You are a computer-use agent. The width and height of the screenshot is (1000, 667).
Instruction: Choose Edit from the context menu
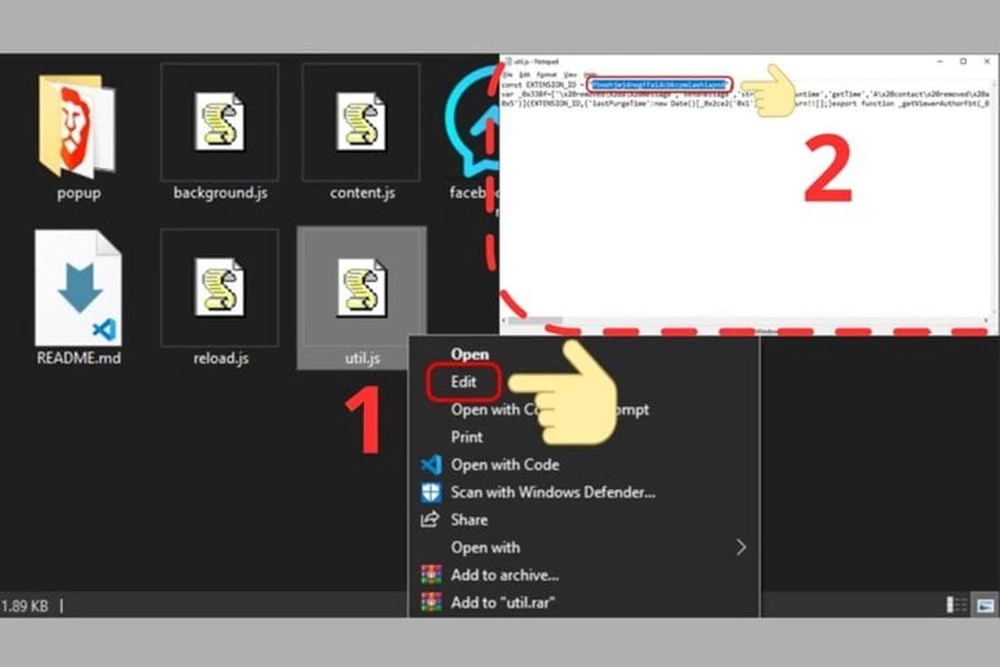click(464, 382)
